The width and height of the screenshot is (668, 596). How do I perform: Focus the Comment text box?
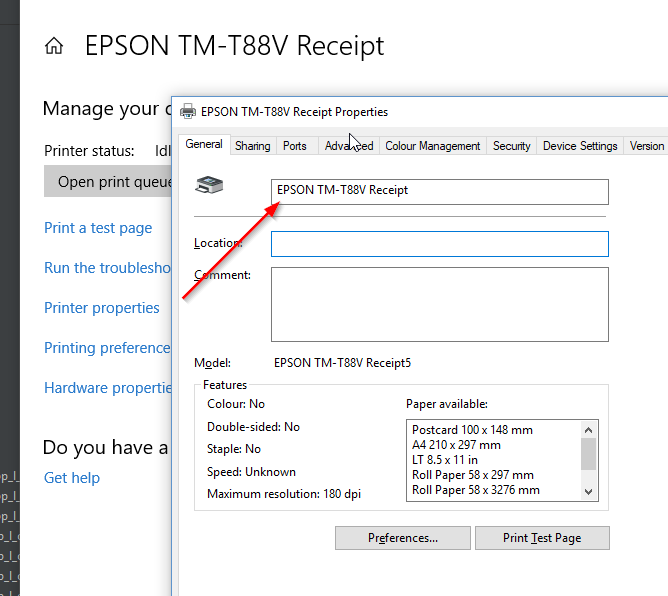click(x=439, y=304)
